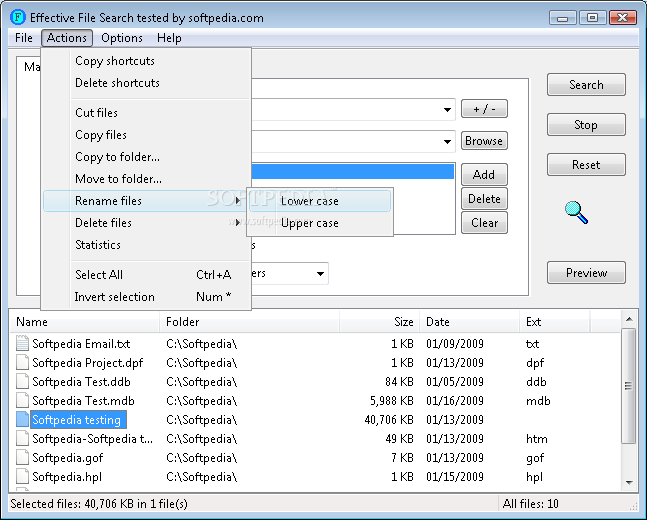Choose Invert selection menu entry
The height and width of the screenshot is (520, 647).
tap(147, 297)
